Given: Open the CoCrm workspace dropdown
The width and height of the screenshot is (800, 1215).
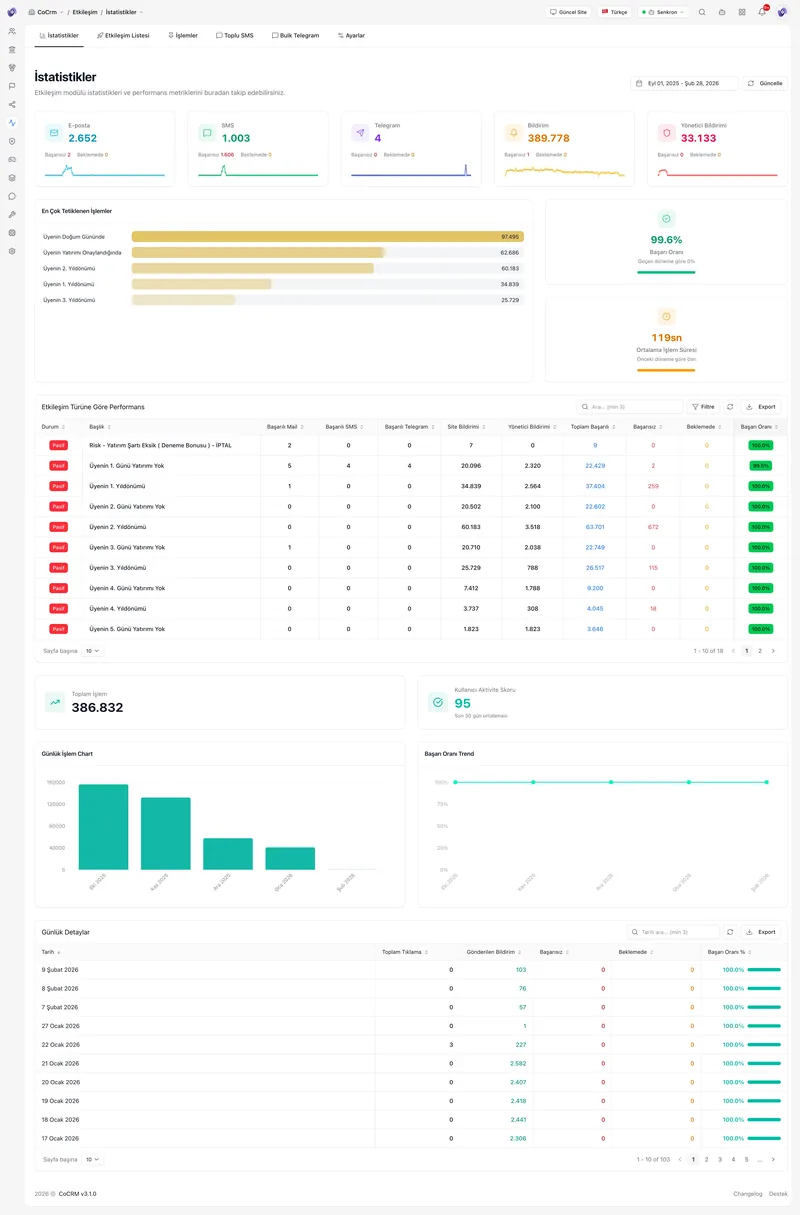Looking at the screenshot, I should pyautogui.click(x=46, y=12).
